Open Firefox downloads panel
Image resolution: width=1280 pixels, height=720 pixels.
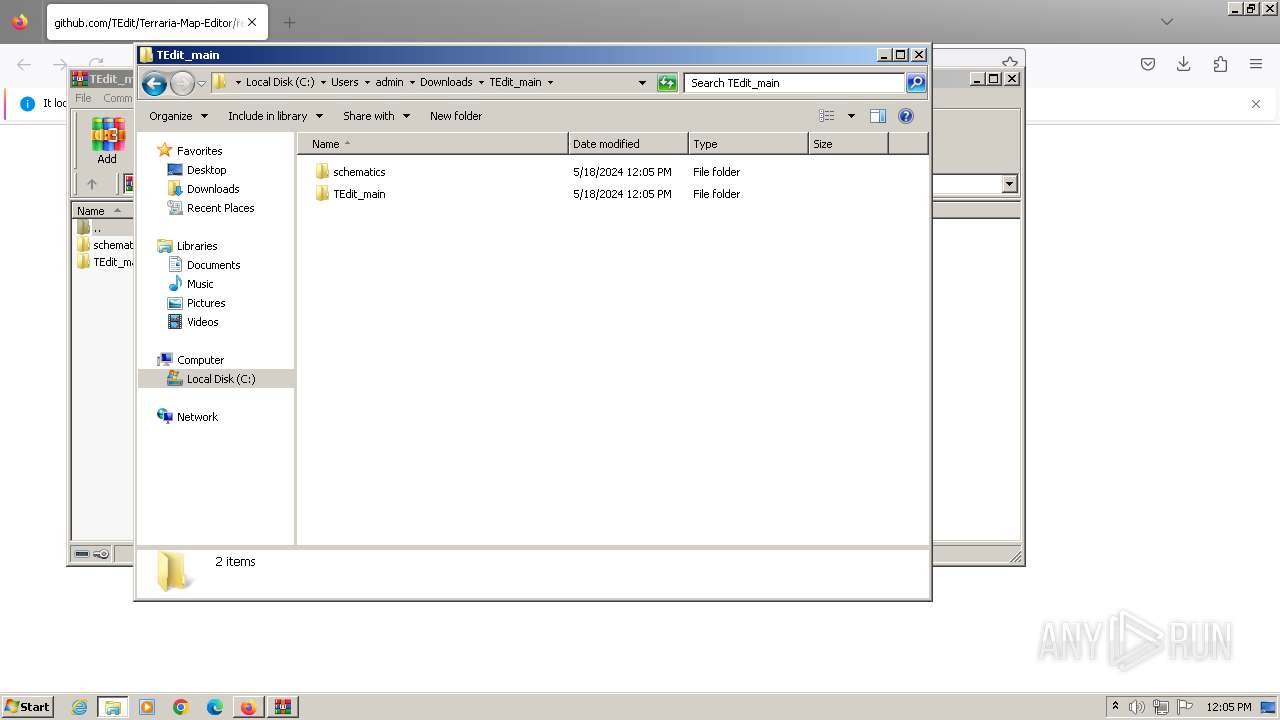pos(1184,64)
